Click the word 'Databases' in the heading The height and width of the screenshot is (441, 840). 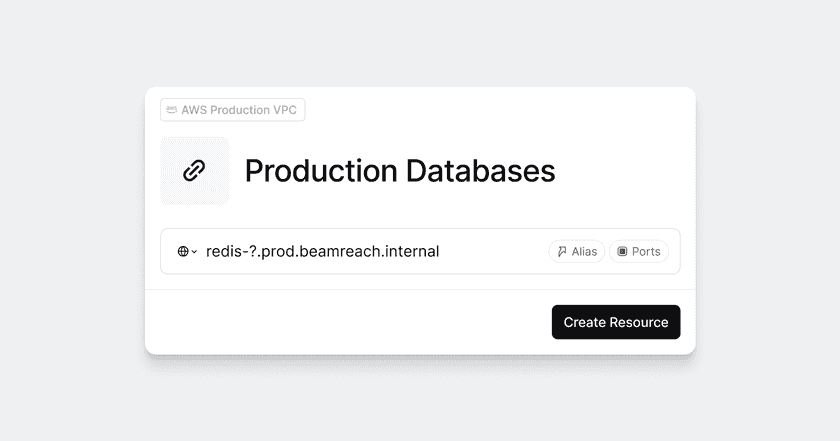(x=480, y=171)
